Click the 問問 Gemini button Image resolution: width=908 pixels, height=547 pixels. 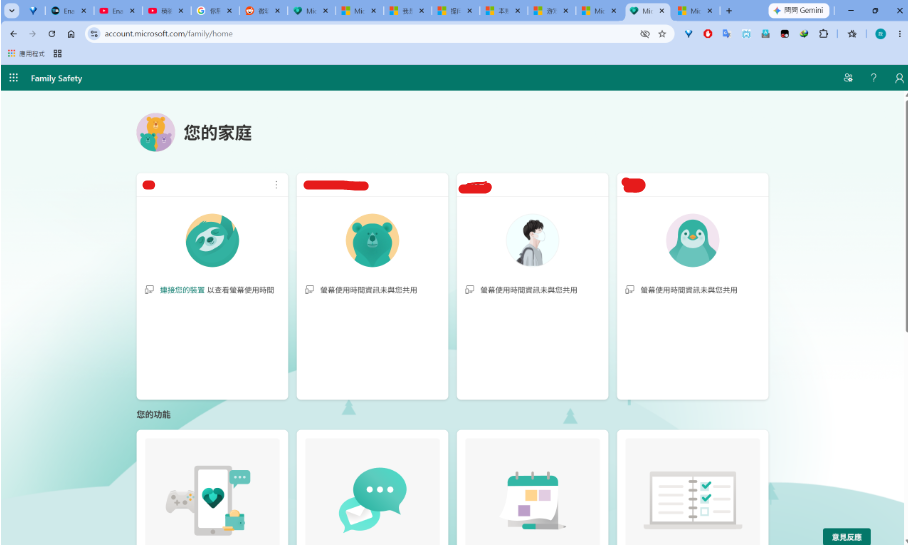tap(799, 10)
